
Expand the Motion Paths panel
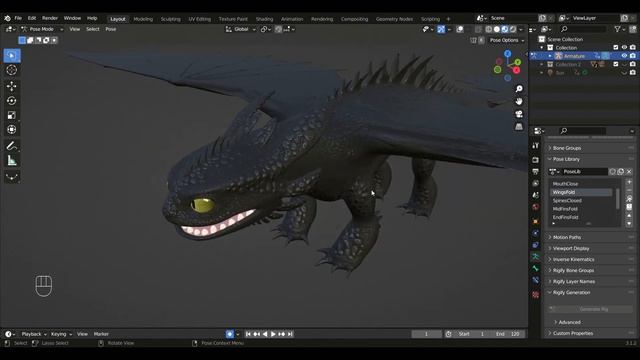[x=567, y=237]
